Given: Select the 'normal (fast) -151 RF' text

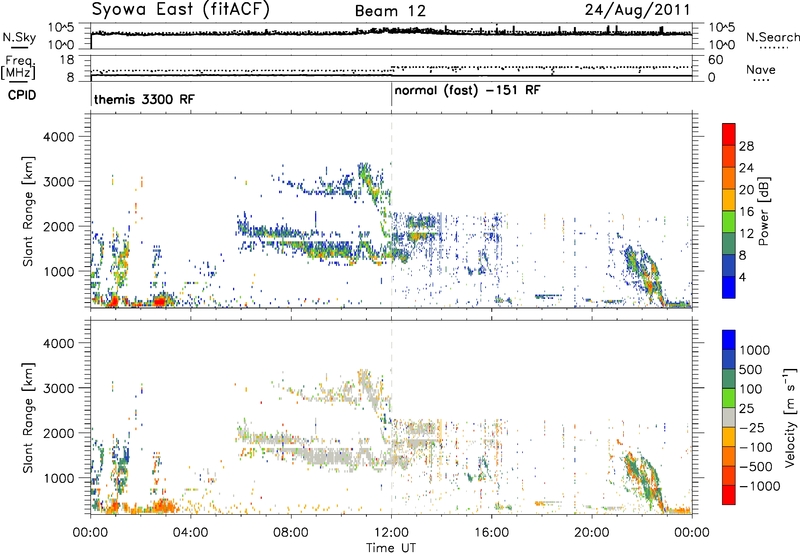Looking at the screenshot, I should click(x=467, y=91).
